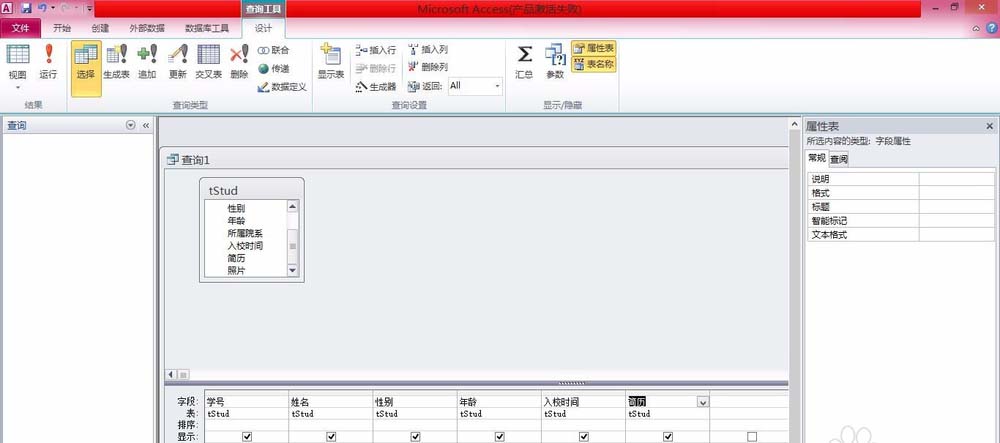Image resolution: width=1000 pixels, height=443 pixels.
Task: Choose the 交叉表 (Crosstab) query icon
Action: (209, 54)
